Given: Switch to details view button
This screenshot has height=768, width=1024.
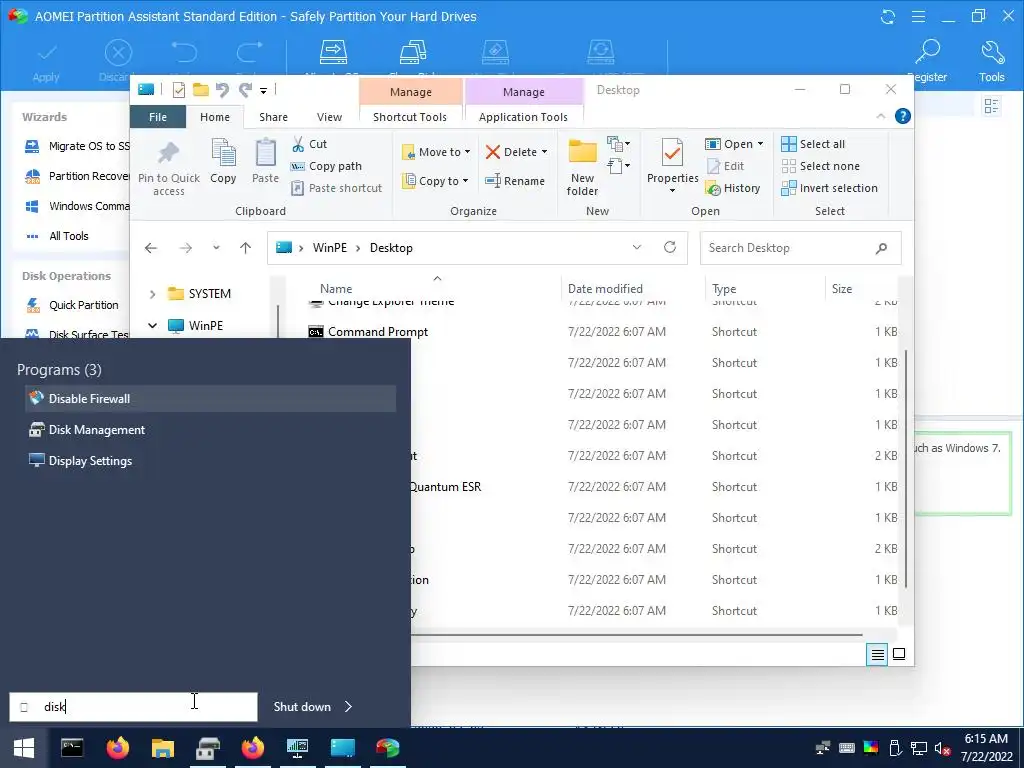Looking at the screenshot, I should point(878,654).
